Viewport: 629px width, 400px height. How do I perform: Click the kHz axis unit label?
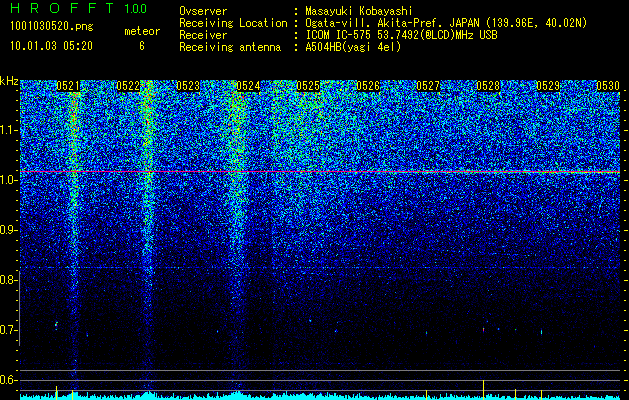coord(9,81)
